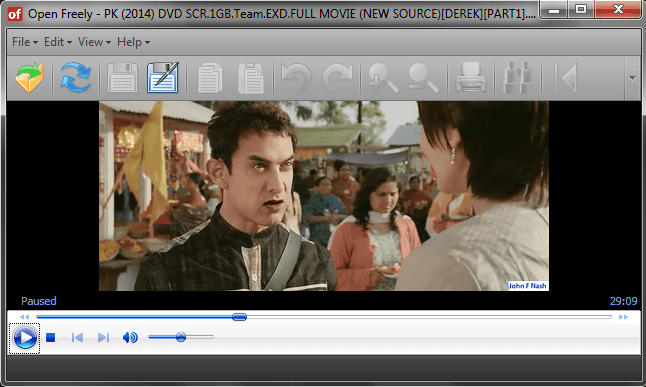Click the unplayed part of the seek bar
The height and width of the screenshot is (387, 646).
click(429, 317)
